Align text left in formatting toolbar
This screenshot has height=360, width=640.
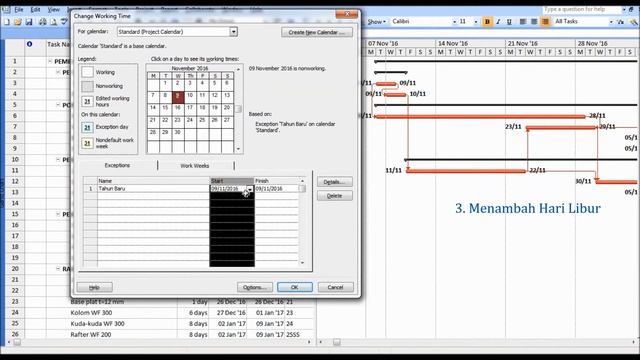click(523, 22)
